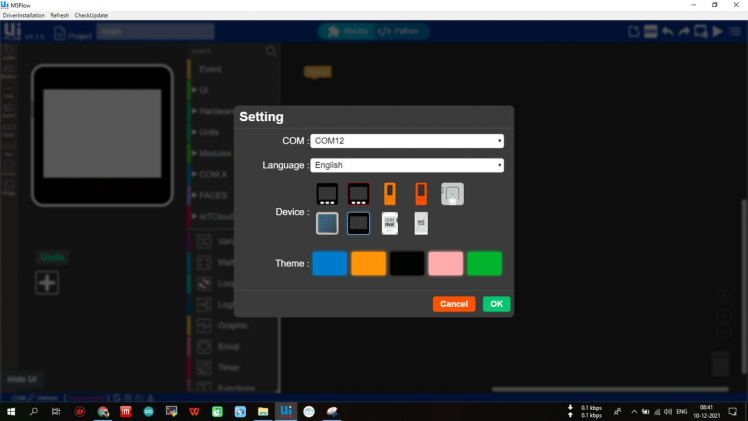The image size is (748, 421).
Task: Click the Redo arrow in the toolbar
Action: coord(684,31)
